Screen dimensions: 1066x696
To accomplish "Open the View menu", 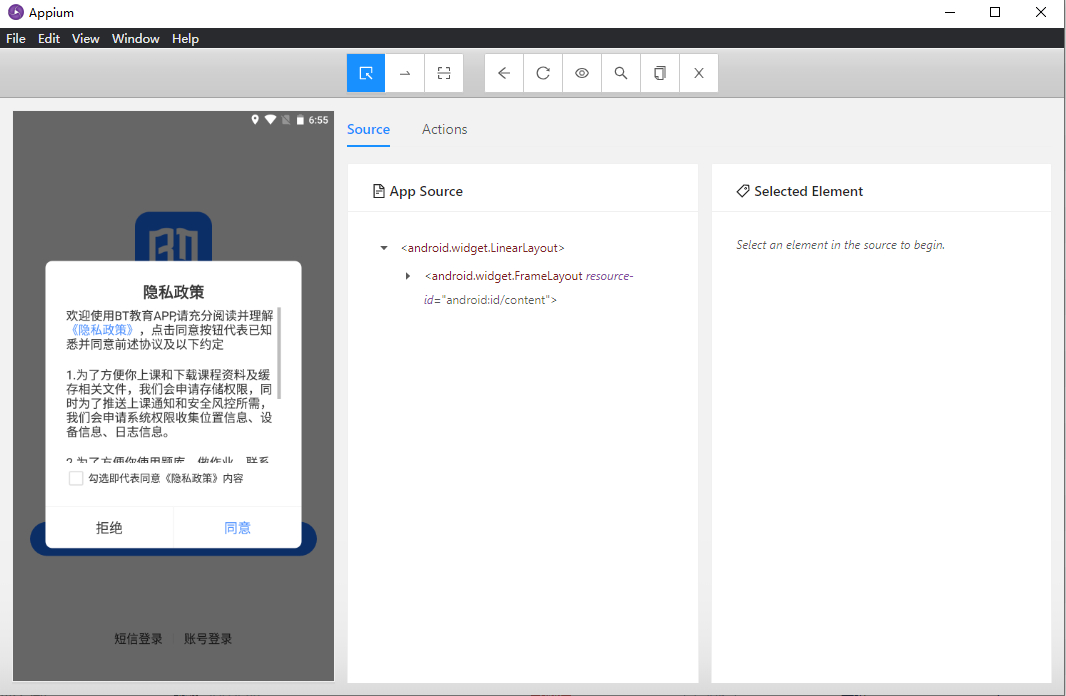I will pyautogui.click(x=86, y=39).
